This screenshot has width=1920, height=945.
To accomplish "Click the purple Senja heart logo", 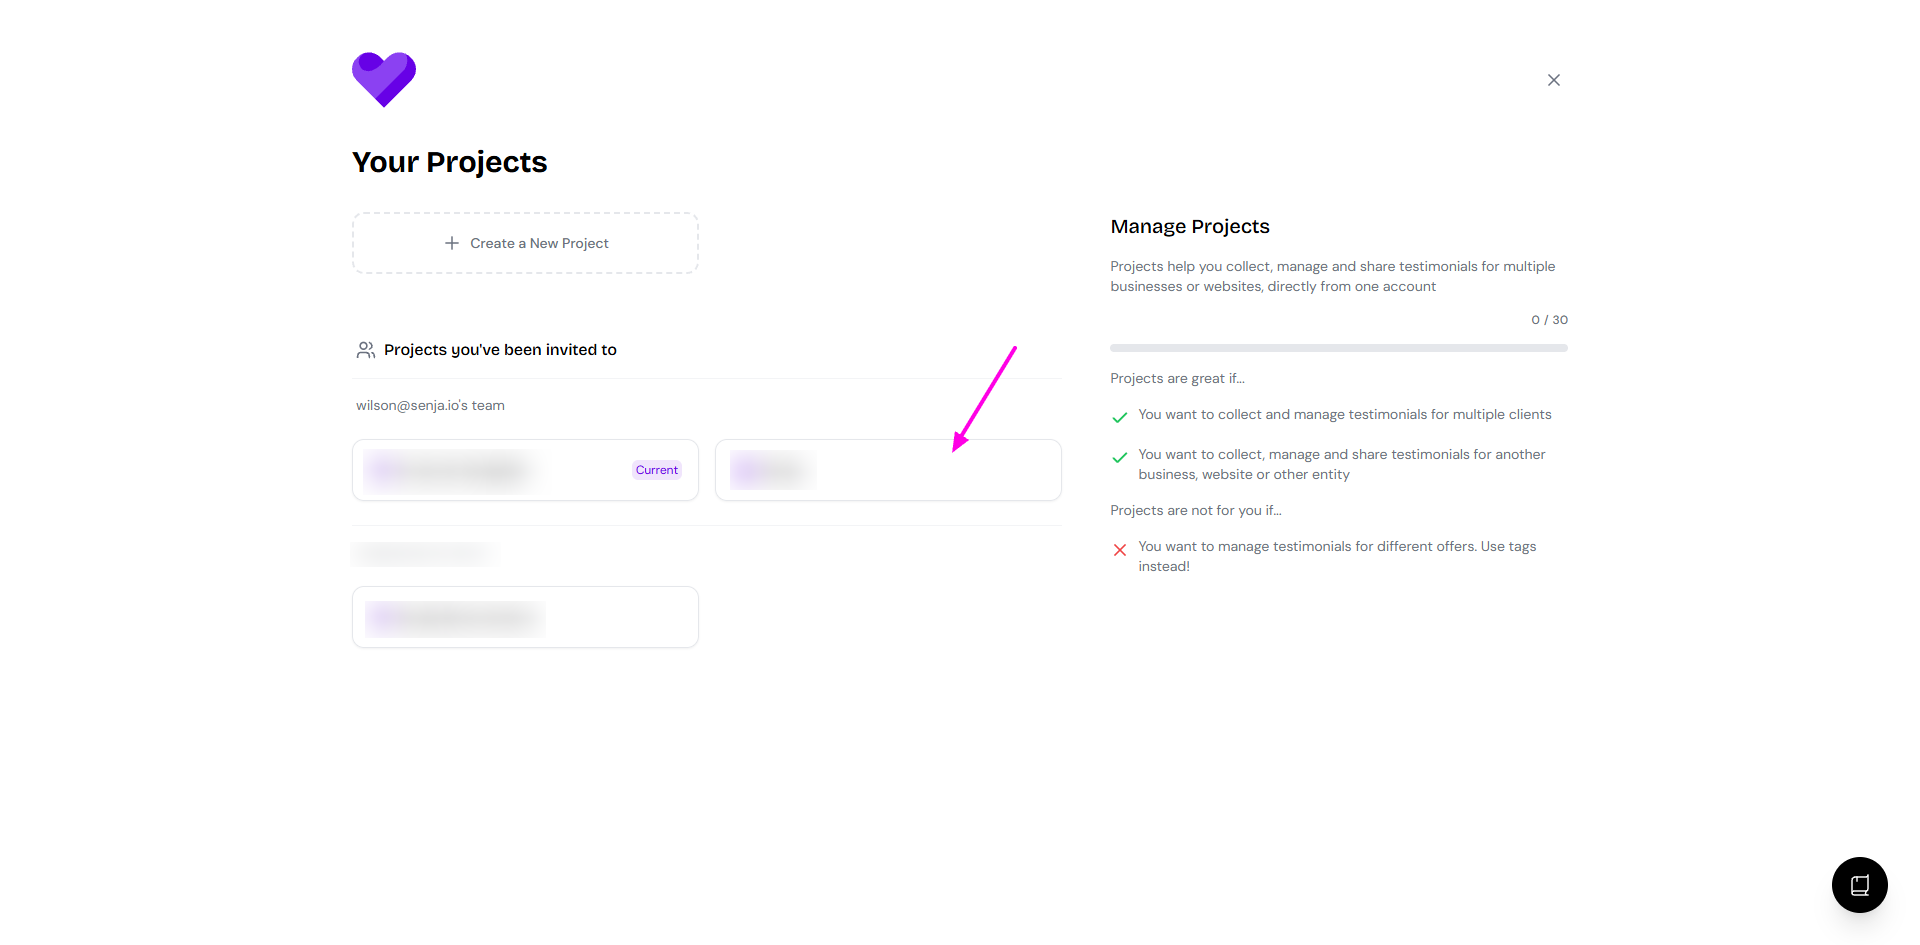I will pyautogui.click(x=384, y=79).
